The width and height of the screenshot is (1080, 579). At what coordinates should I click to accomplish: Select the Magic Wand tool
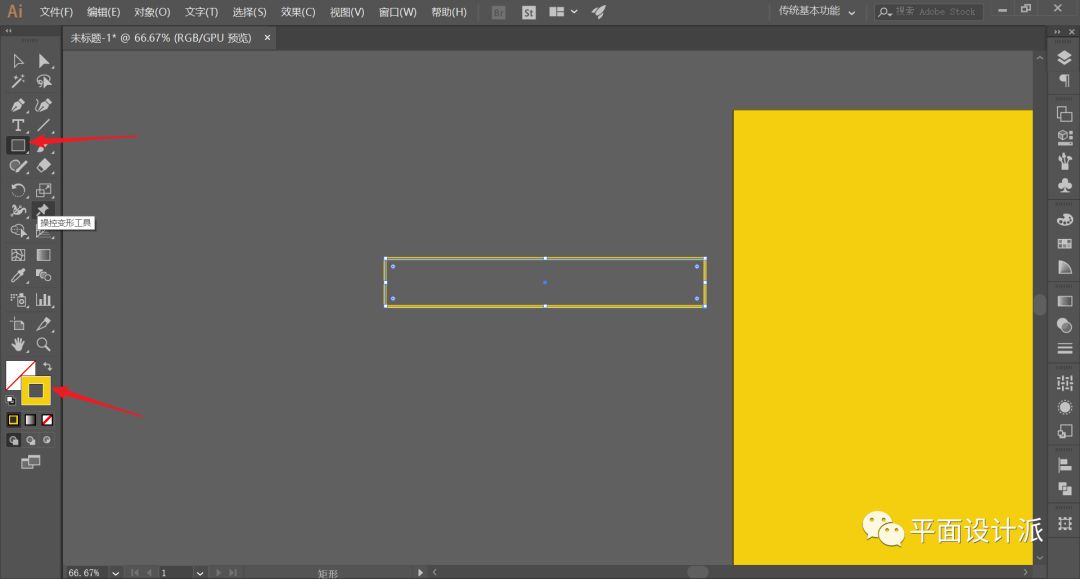click(18, 82)
